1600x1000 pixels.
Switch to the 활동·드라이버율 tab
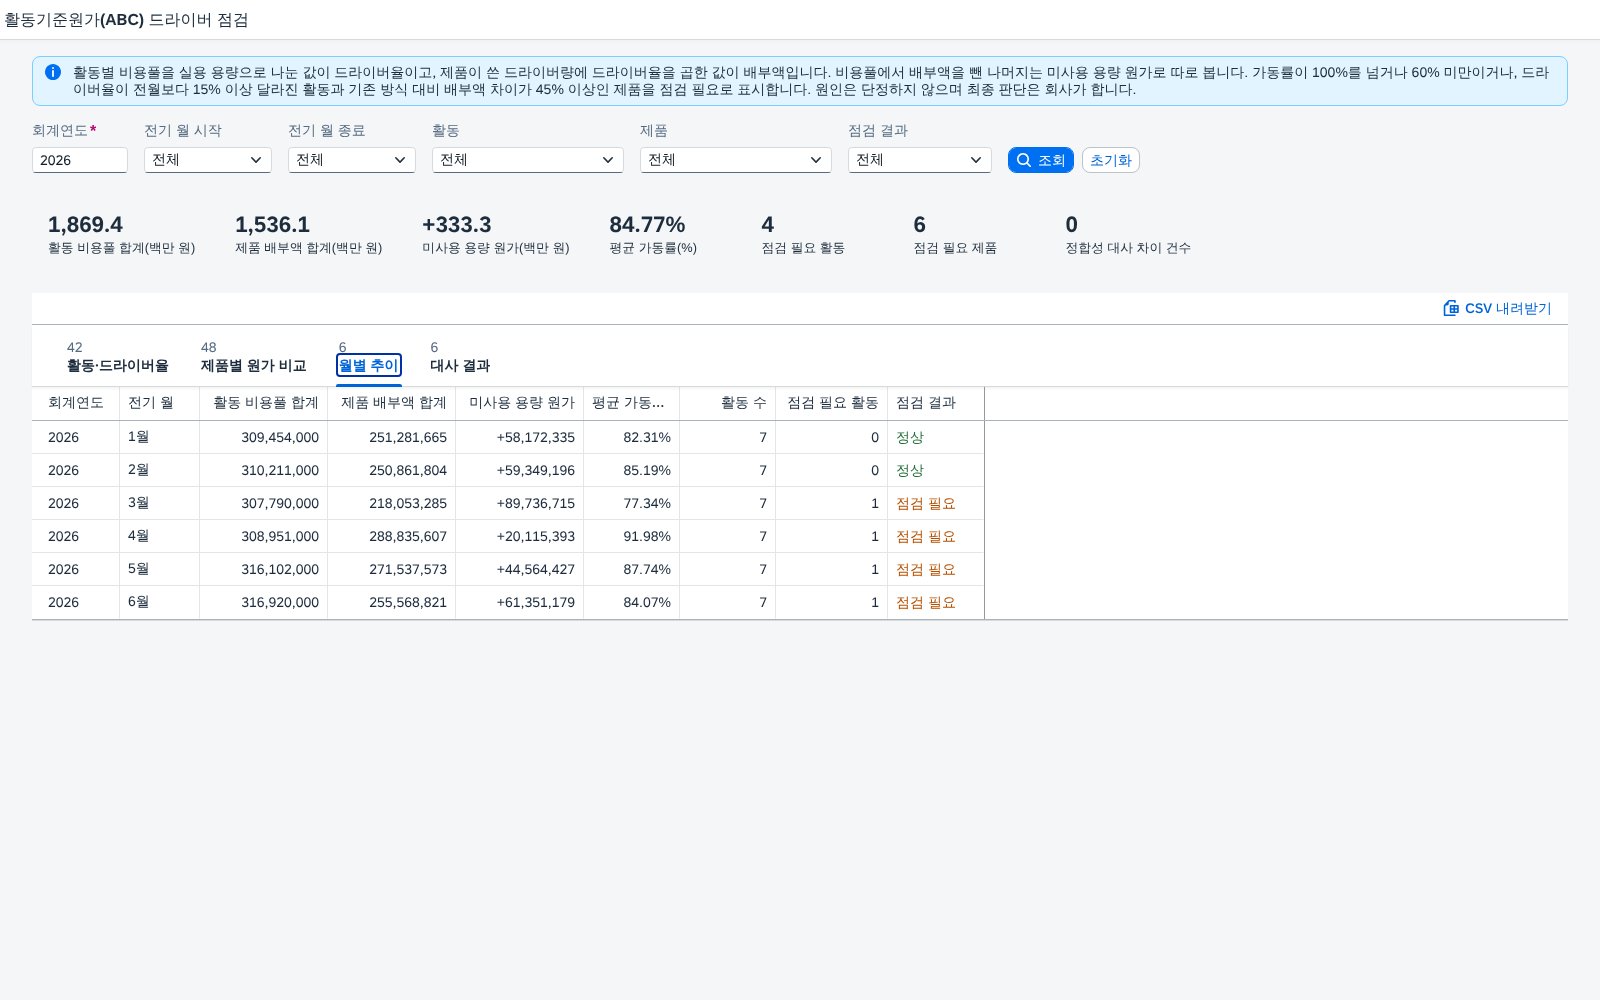click(118, 365)
